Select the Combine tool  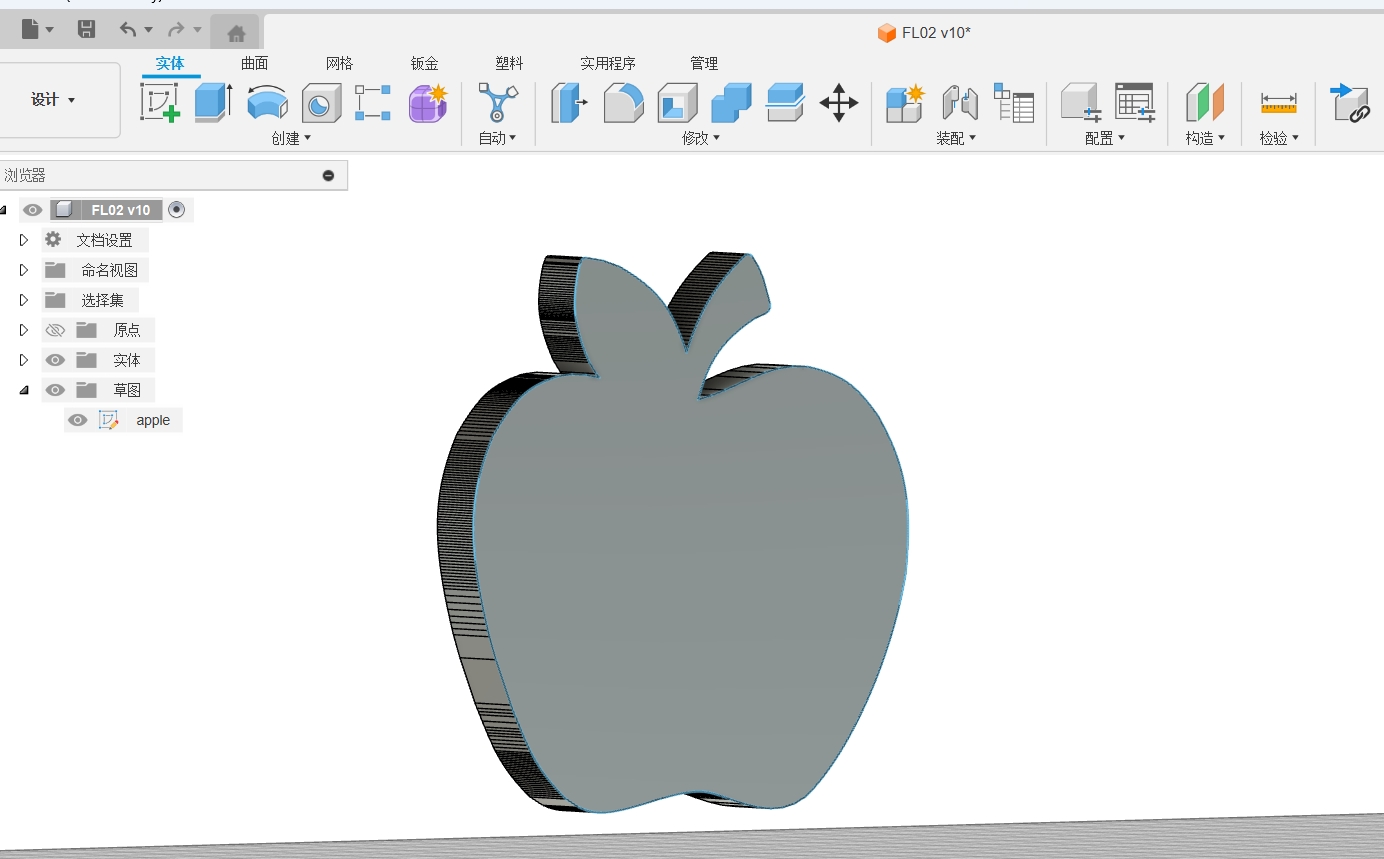[x=731, y=102]
